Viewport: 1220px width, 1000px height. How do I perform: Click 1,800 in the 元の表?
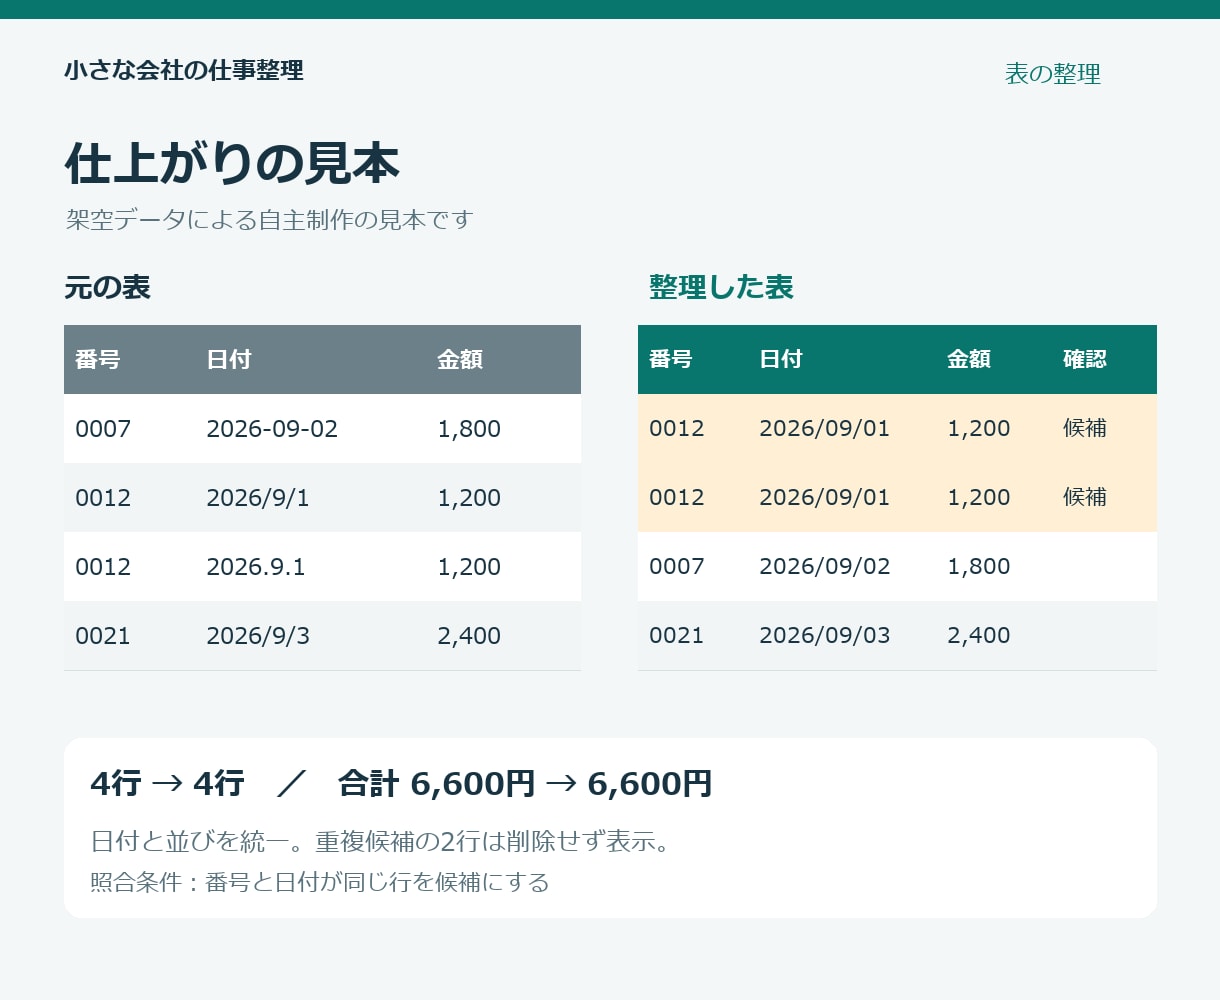tap(469, 429)
